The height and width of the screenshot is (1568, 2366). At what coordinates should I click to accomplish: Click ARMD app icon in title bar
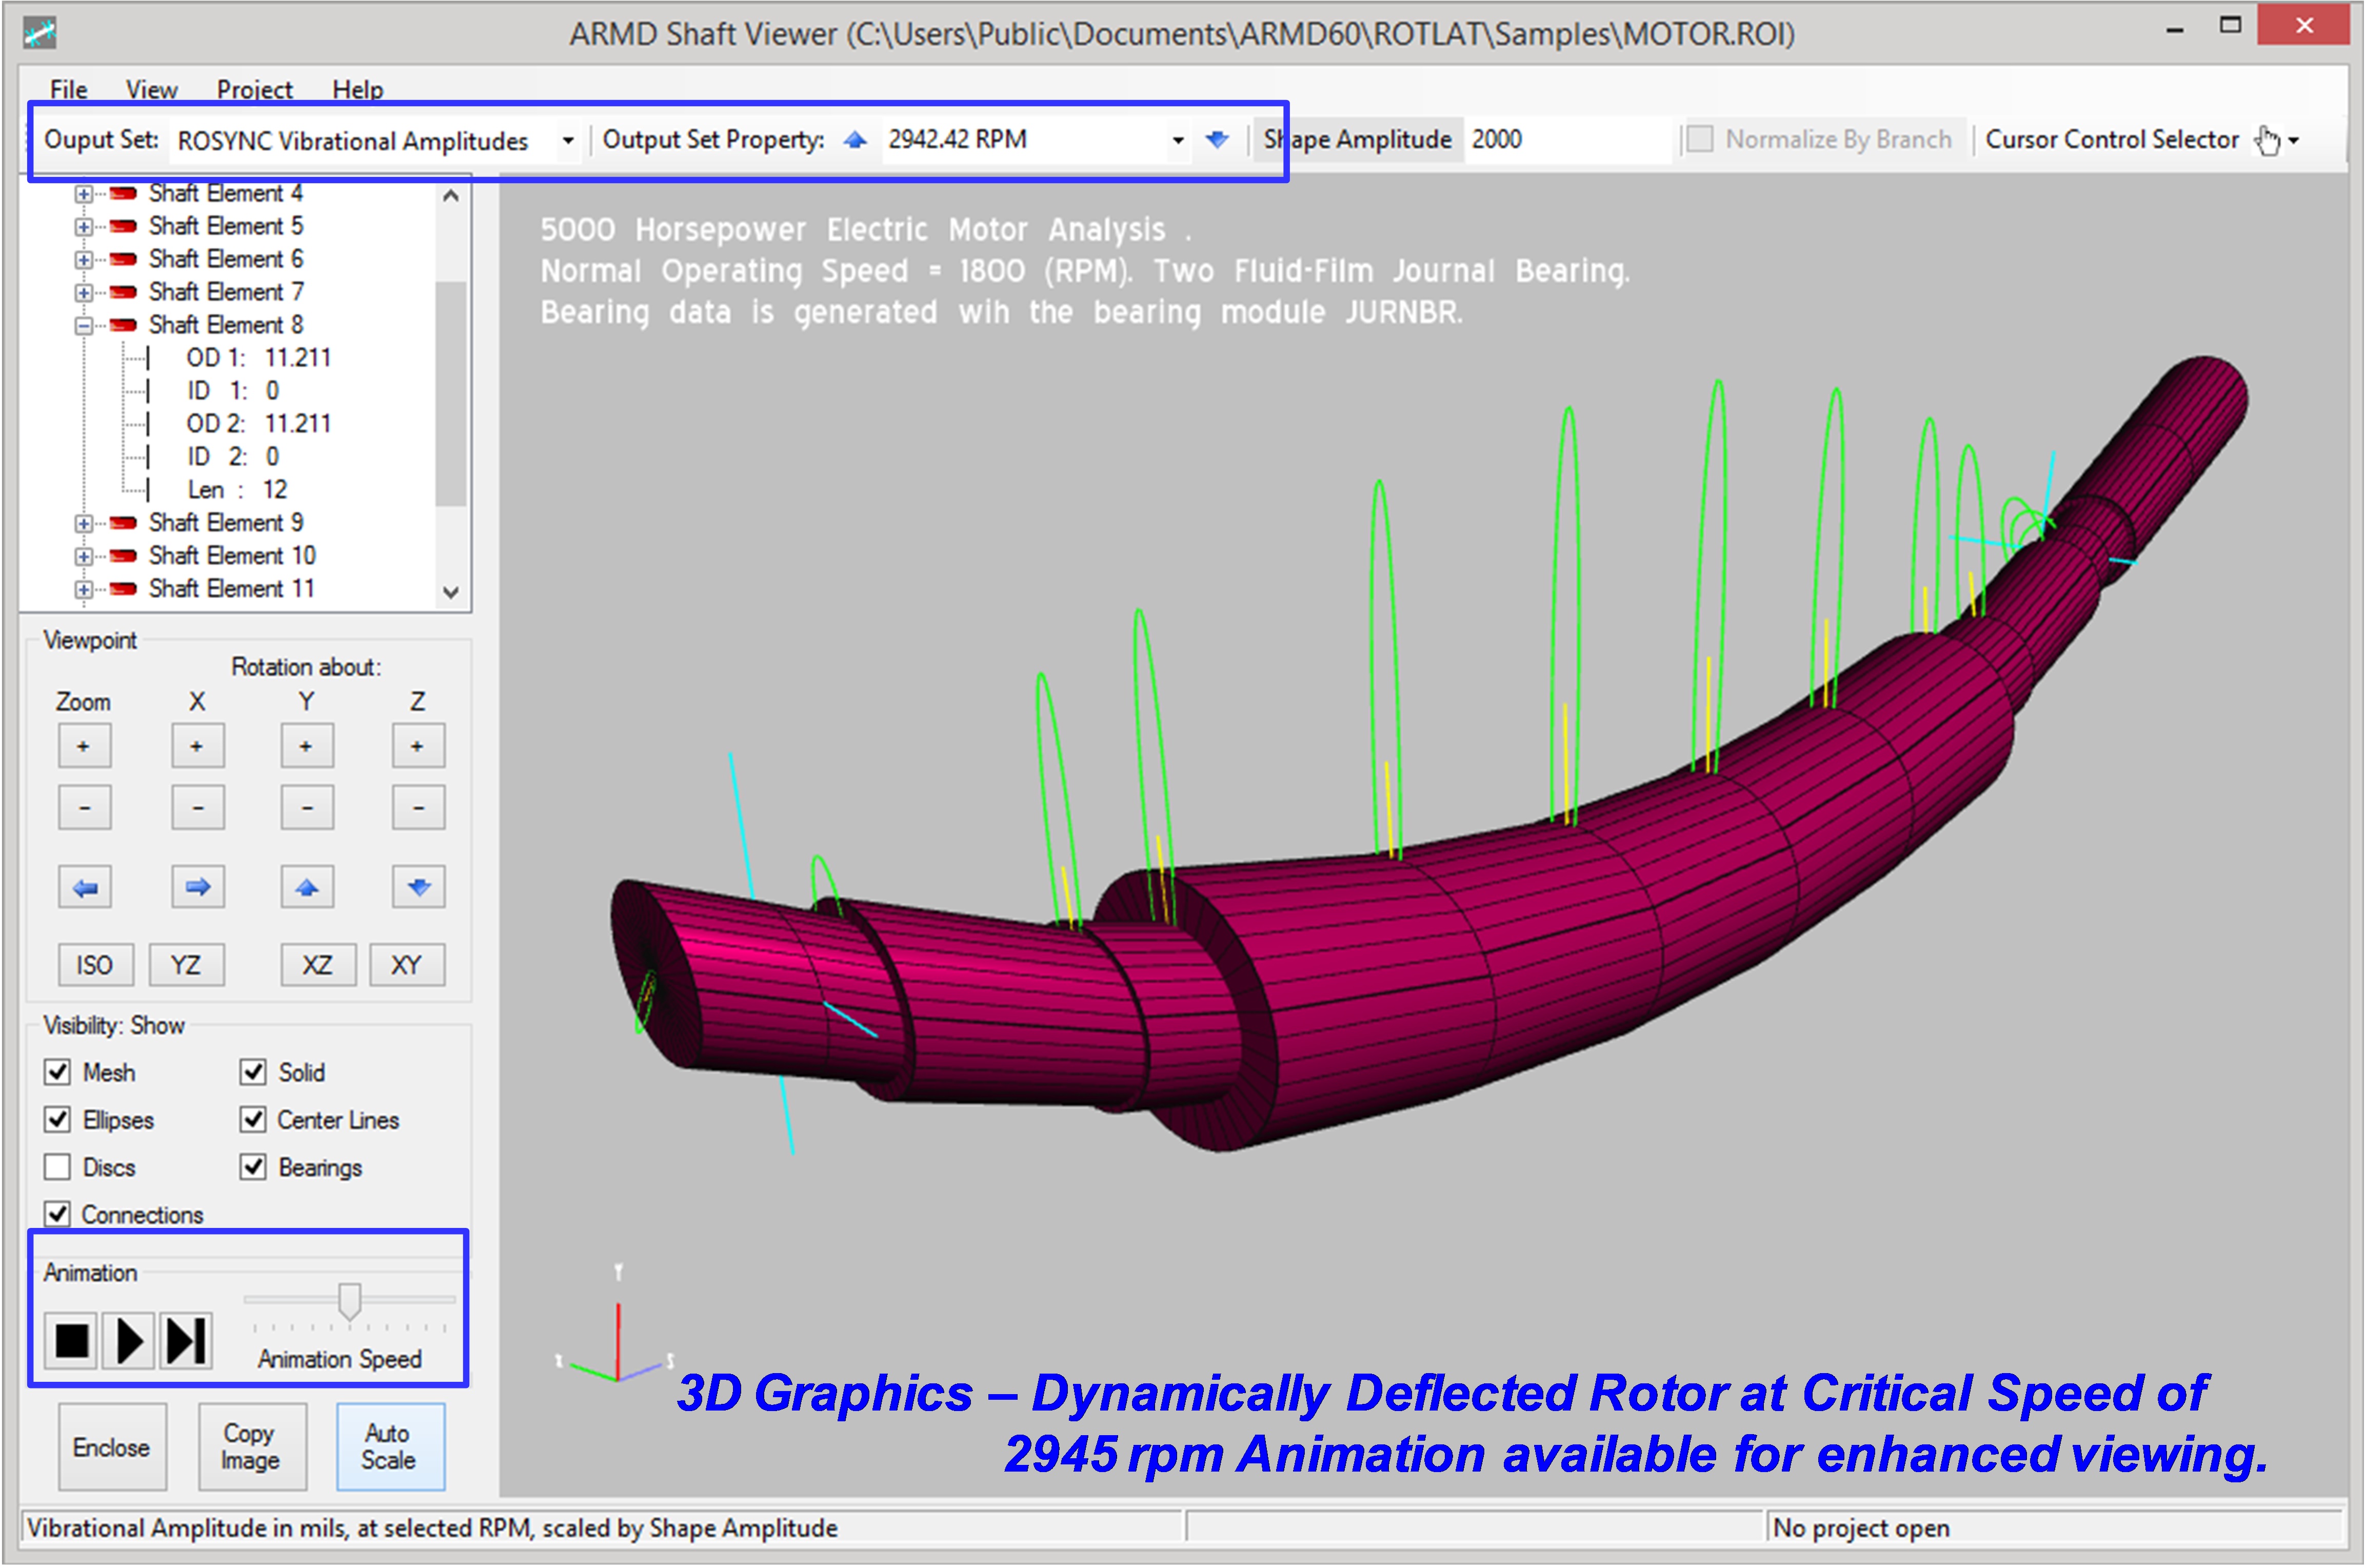pos(39,33)
